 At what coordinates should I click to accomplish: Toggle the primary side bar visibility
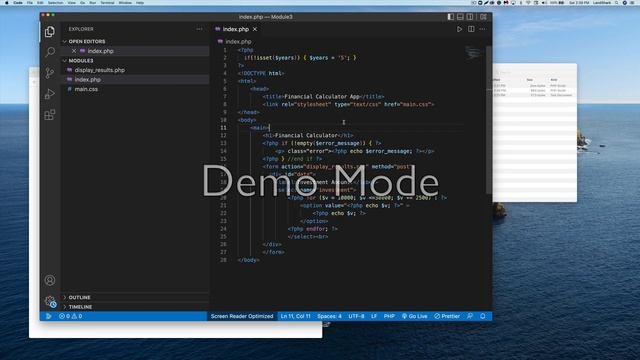pyautogui.click(x=451, y=17)
